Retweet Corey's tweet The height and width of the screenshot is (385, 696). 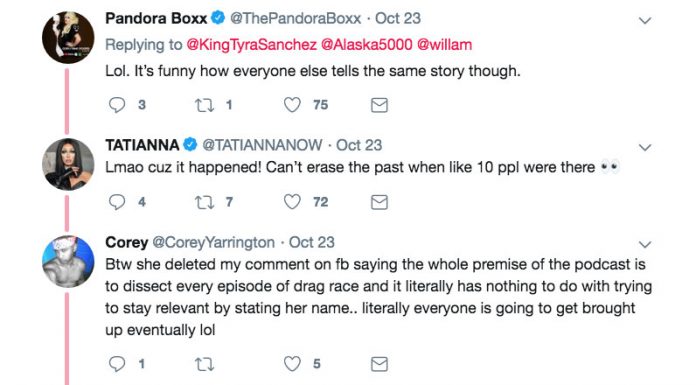[205, 365]
